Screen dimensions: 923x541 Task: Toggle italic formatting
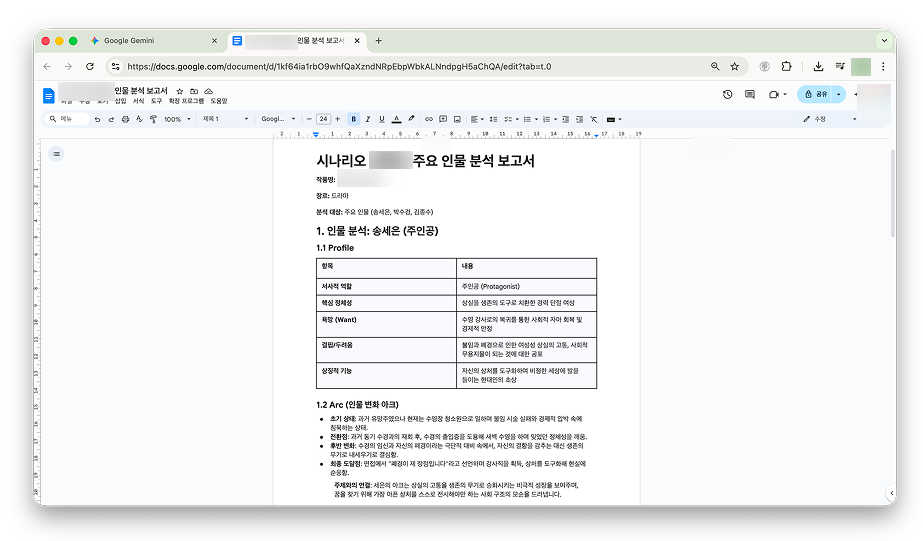pyautogui.click(x=368, y=119)
